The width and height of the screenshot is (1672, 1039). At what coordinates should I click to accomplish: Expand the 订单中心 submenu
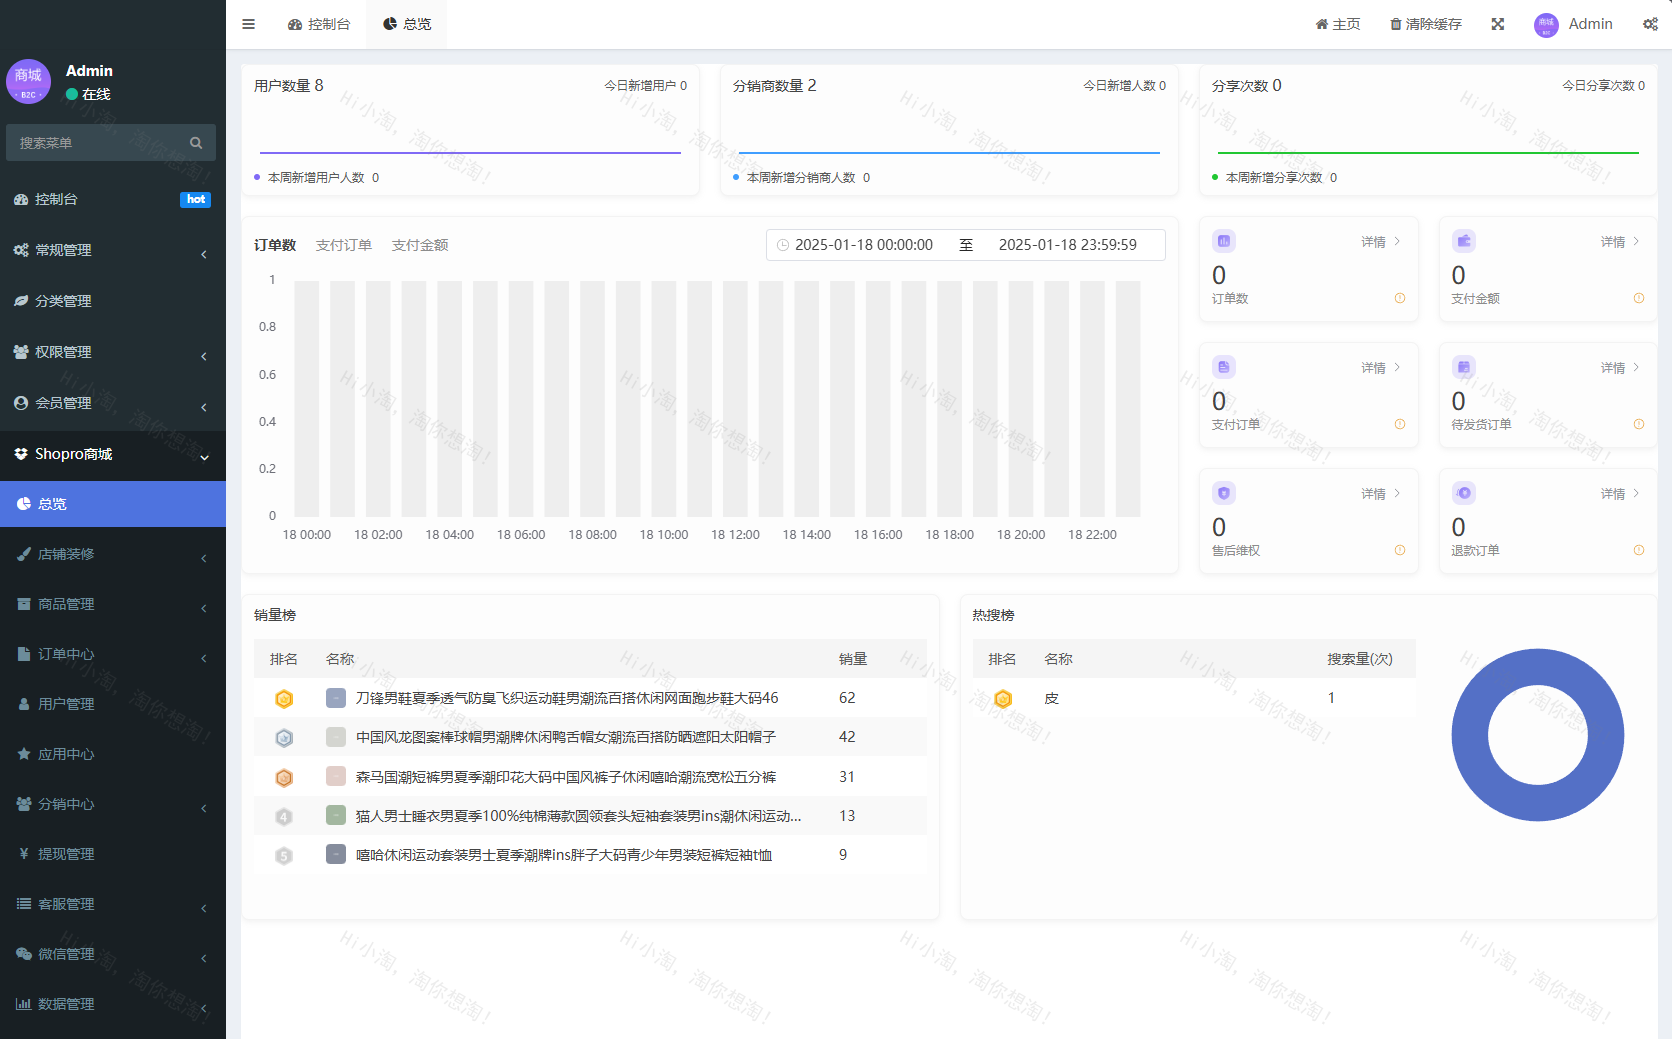coord(113,654)
